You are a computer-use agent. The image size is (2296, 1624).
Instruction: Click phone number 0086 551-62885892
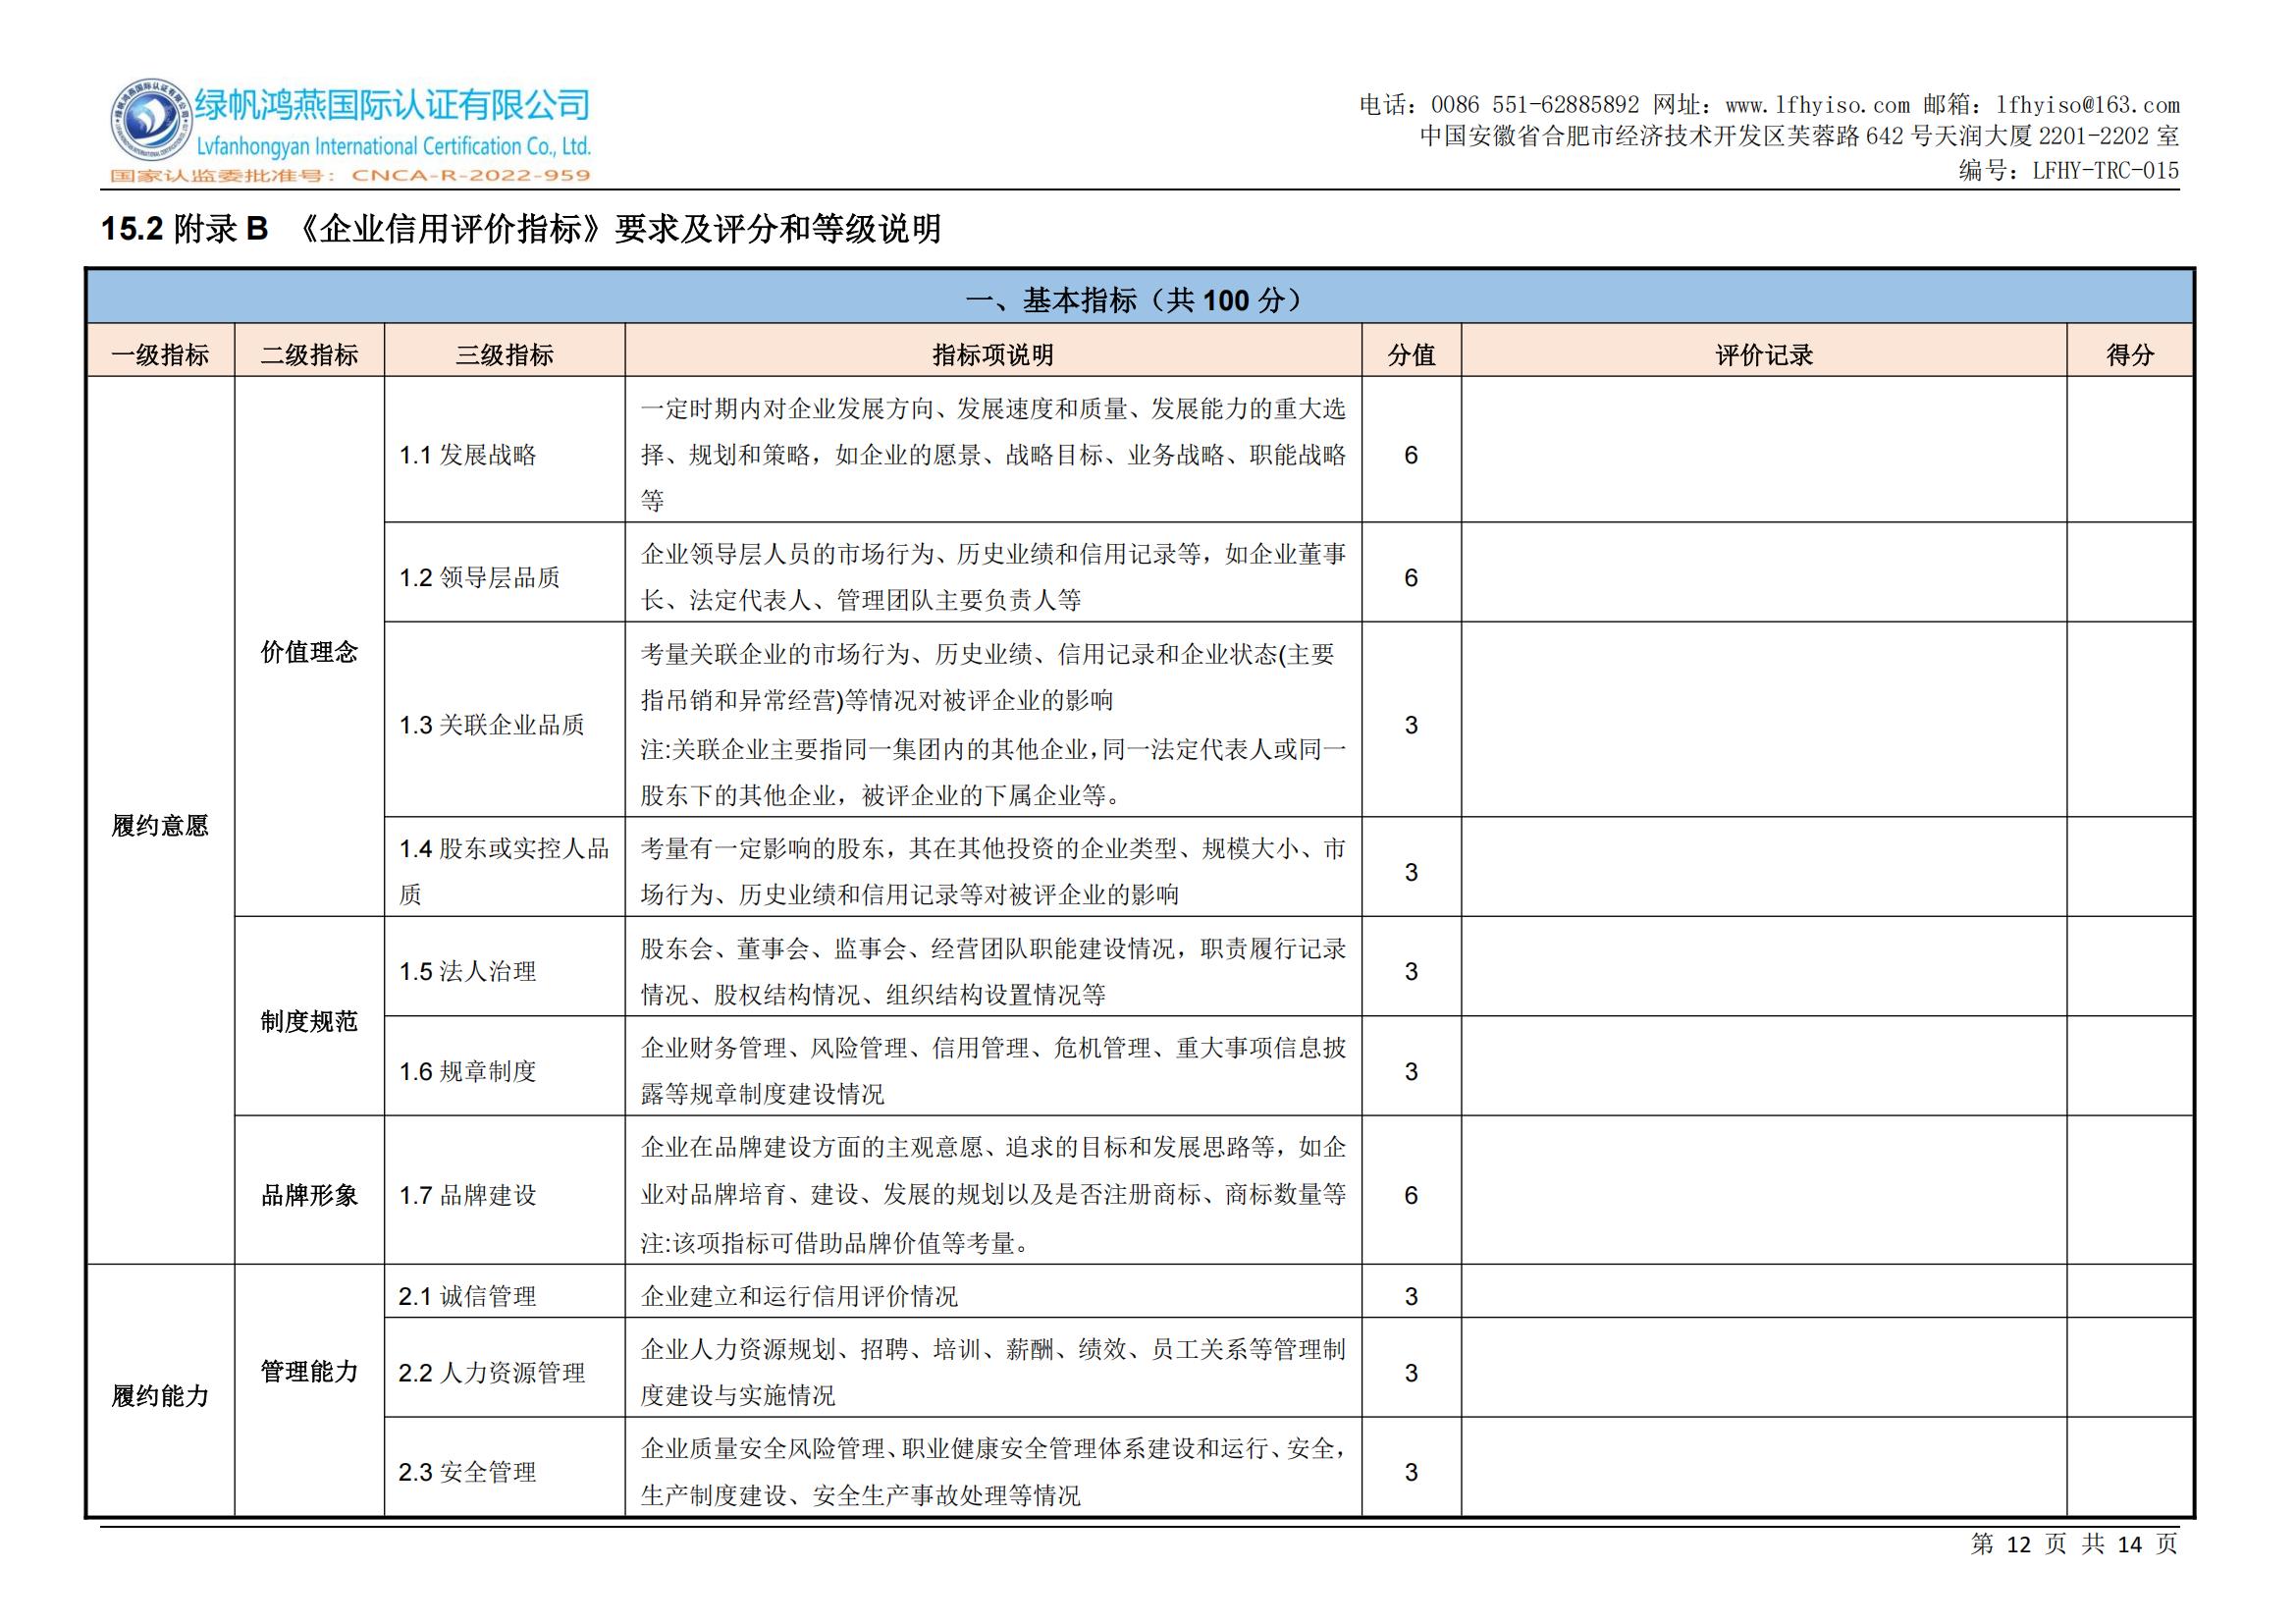(1535, 105)
